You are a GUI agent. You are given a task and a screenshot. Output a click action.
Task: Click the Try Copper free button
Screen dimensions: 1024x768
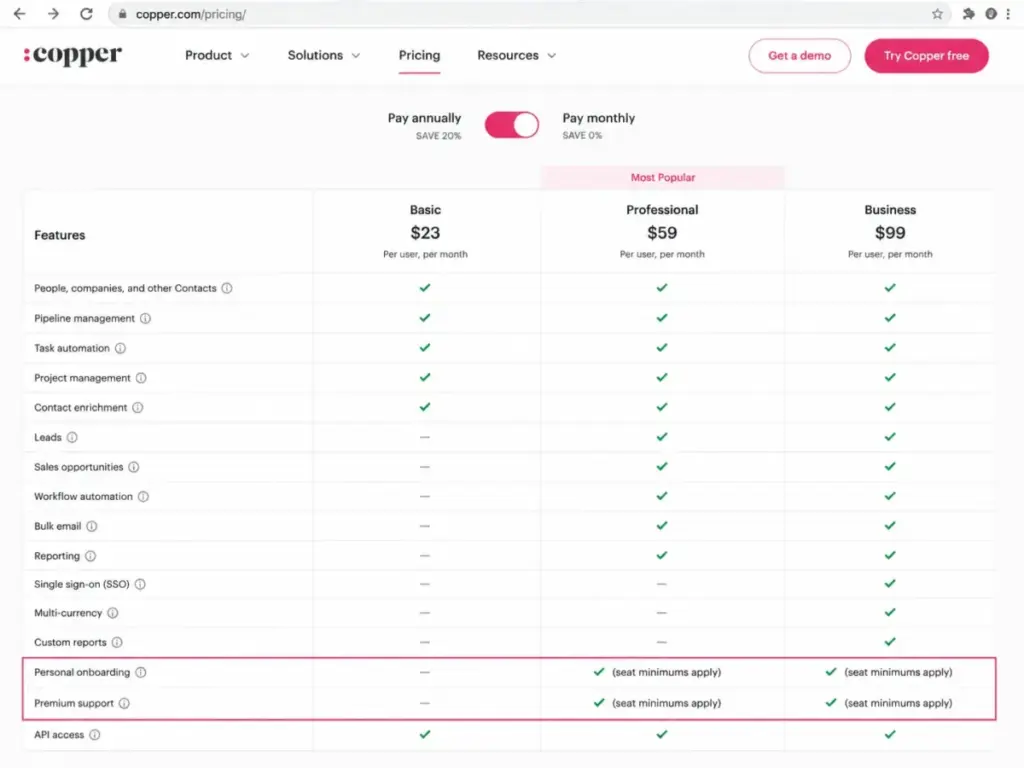coord(926,56)
